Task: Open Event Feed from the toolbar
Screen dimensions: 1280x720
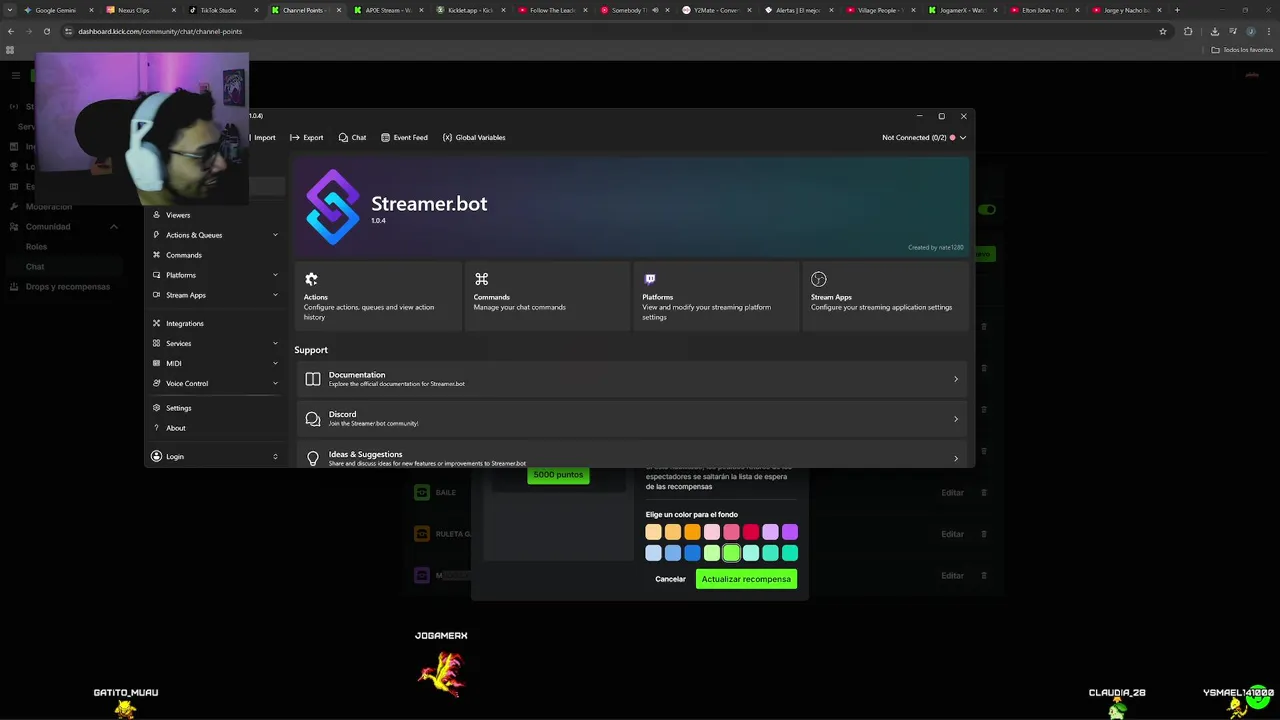Action: tap(404, 137)
